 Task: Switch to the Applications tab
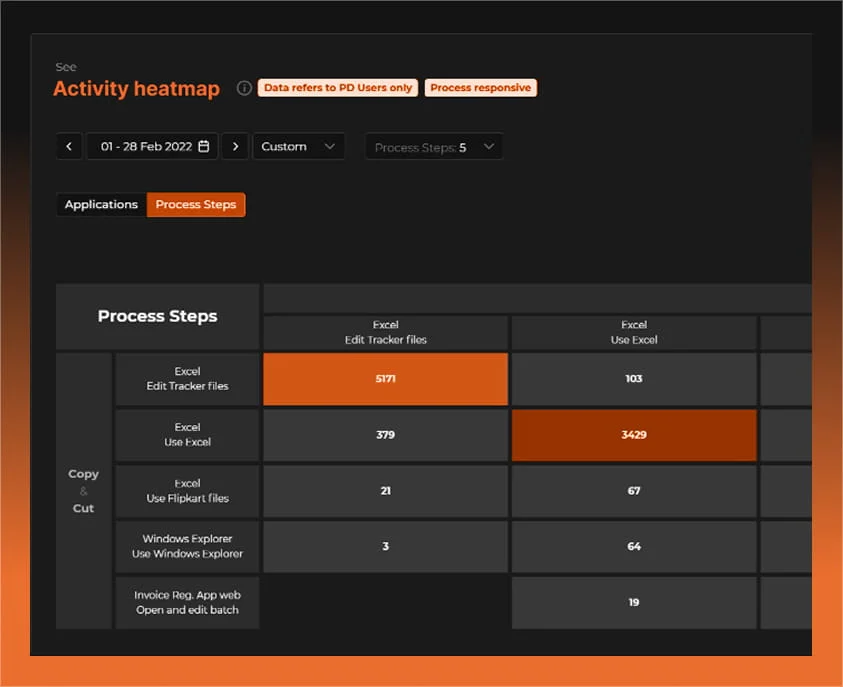(x=101, y=205)
